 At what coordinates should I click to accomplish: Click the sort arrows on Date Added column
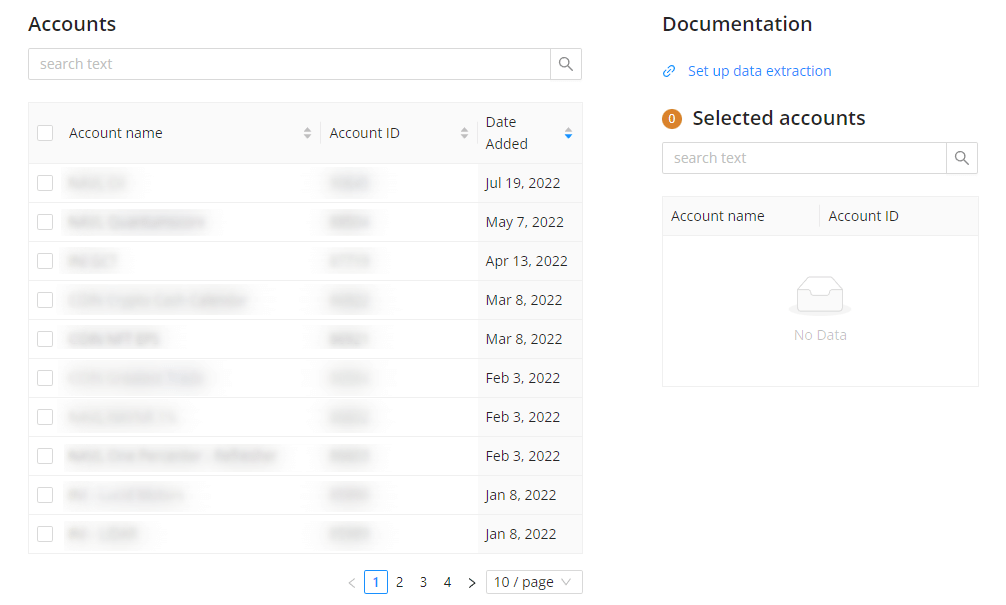click(567, 132)
